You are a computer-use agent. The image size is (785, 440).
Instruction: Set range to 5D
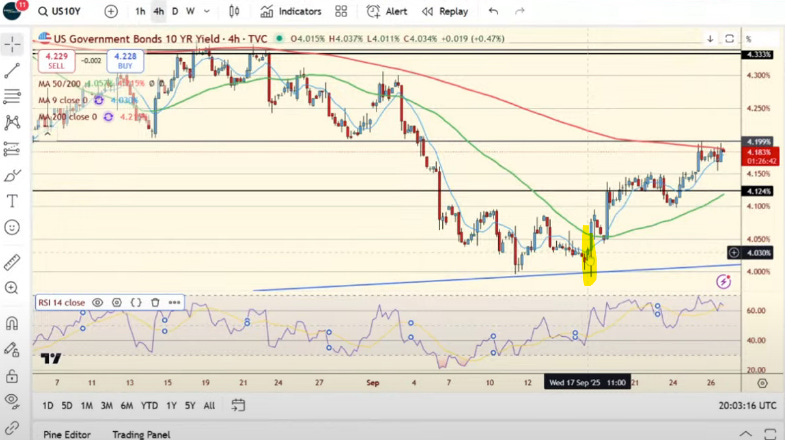coord(67,405)
